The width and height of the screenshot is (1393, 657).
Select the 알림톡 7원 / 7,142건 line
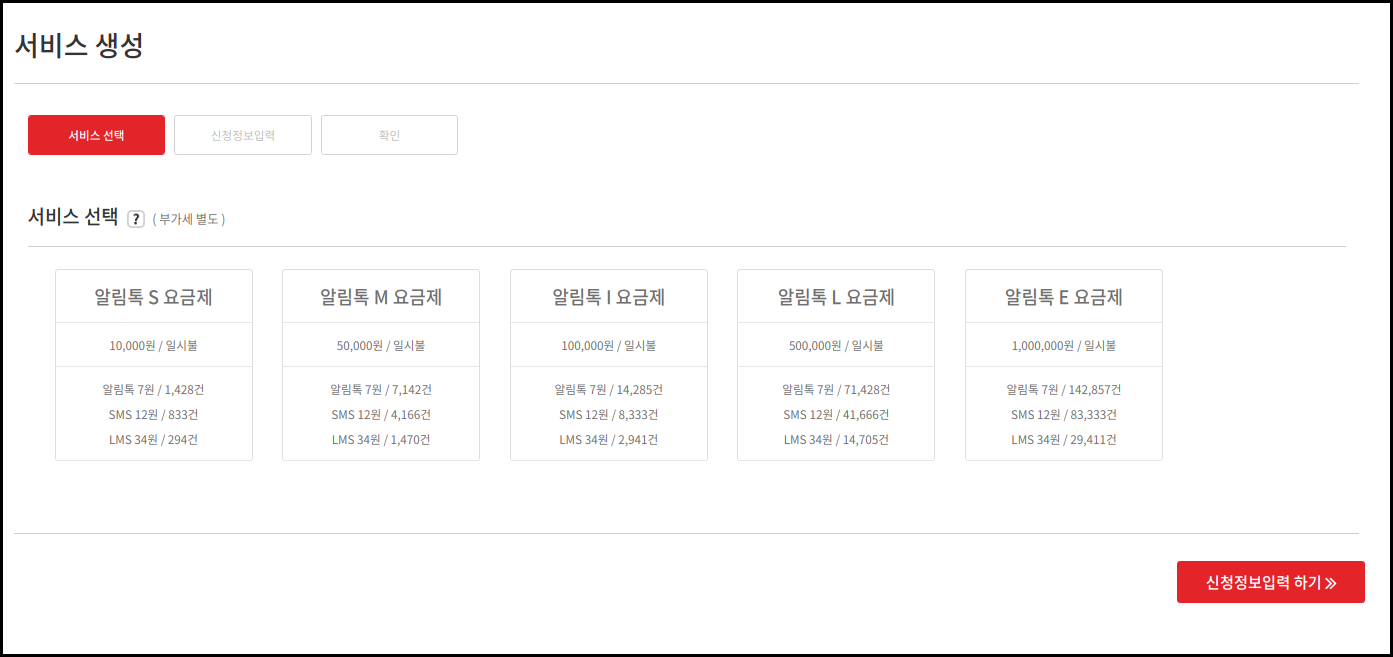(381, 390)
